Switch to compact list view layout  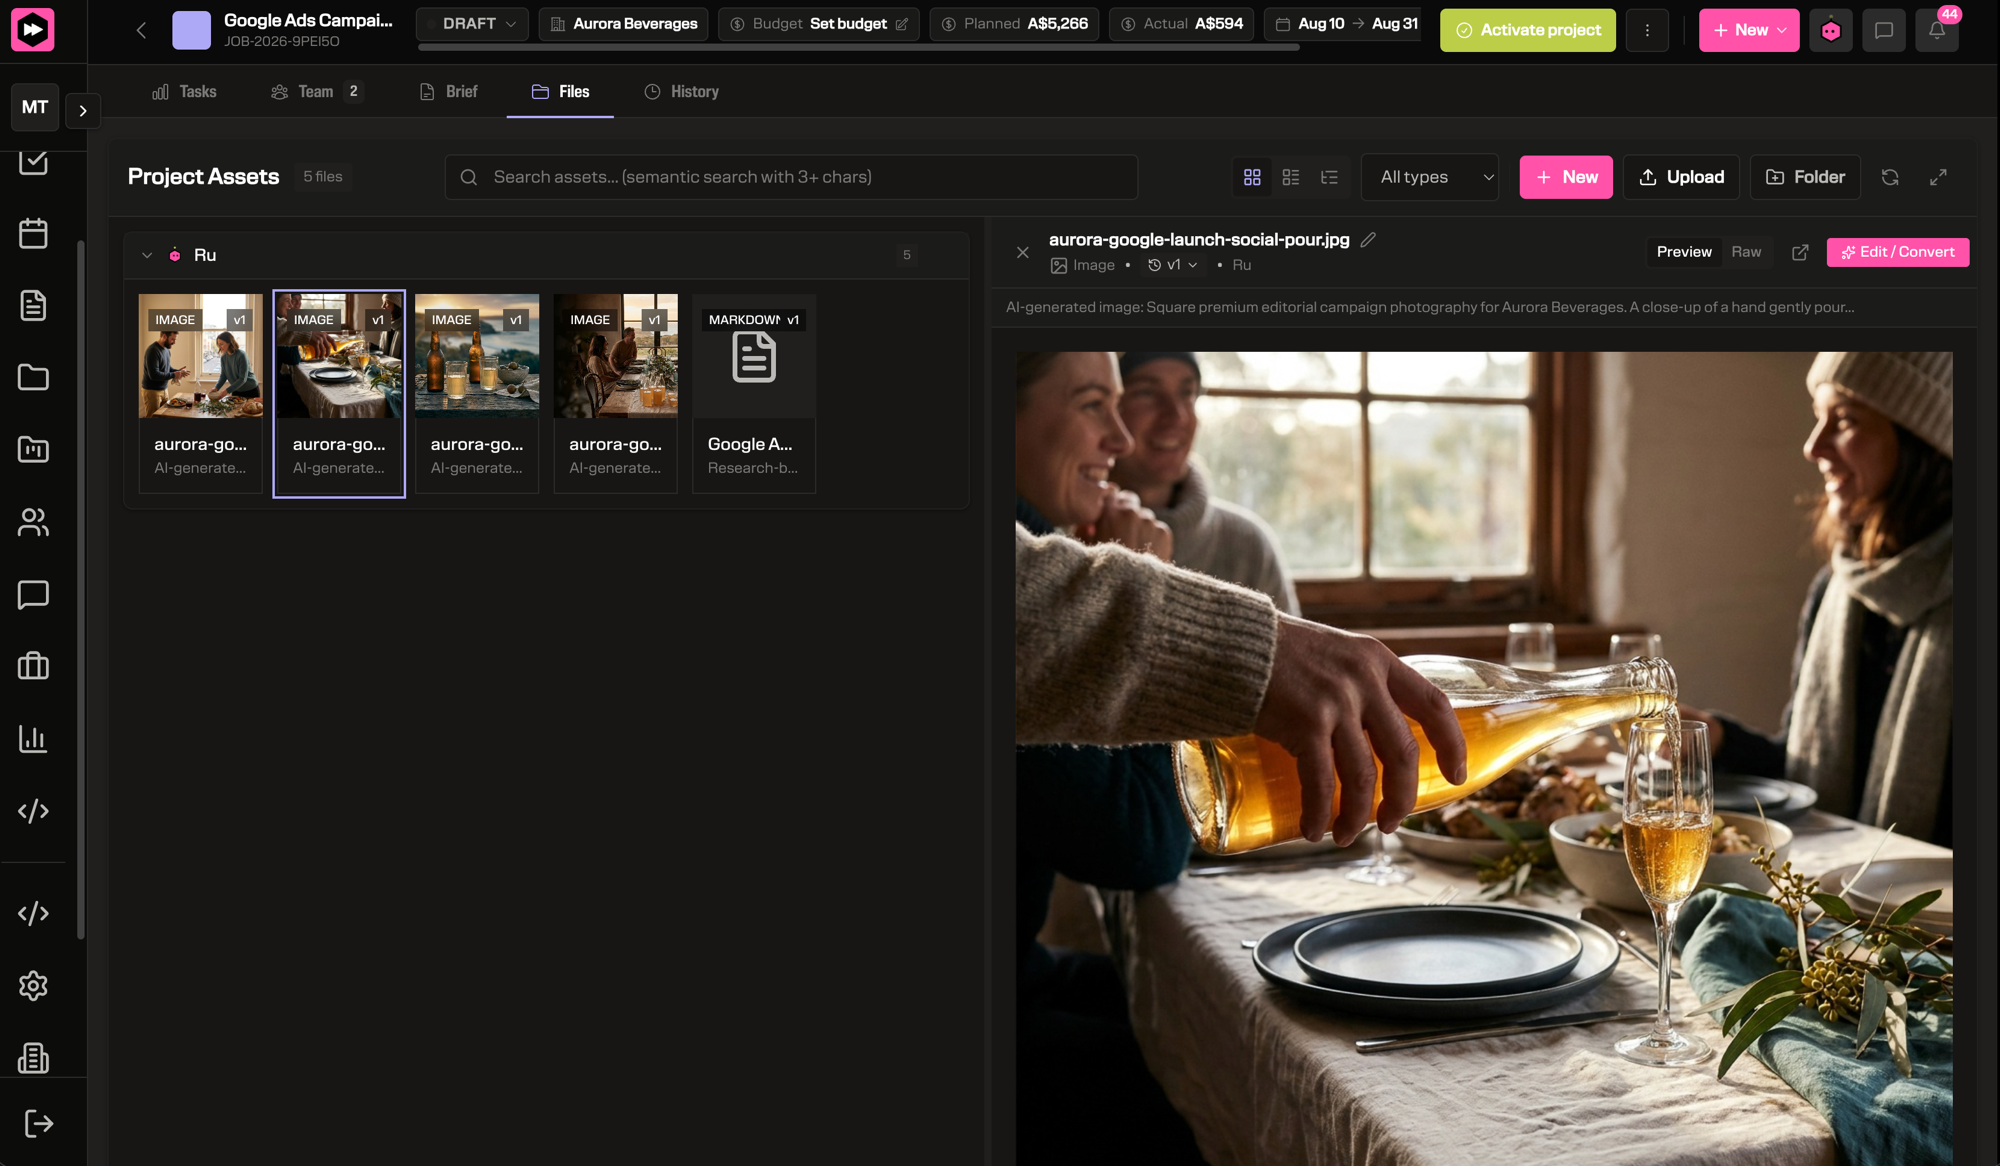(x=1291, y=177)
